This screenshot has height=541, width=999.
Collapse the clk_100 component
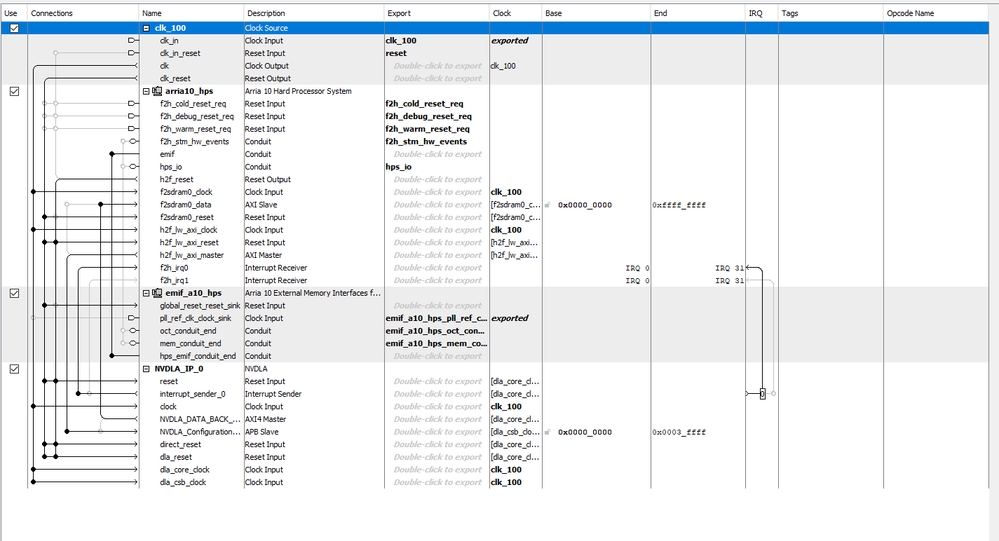[x=146, y=28]
